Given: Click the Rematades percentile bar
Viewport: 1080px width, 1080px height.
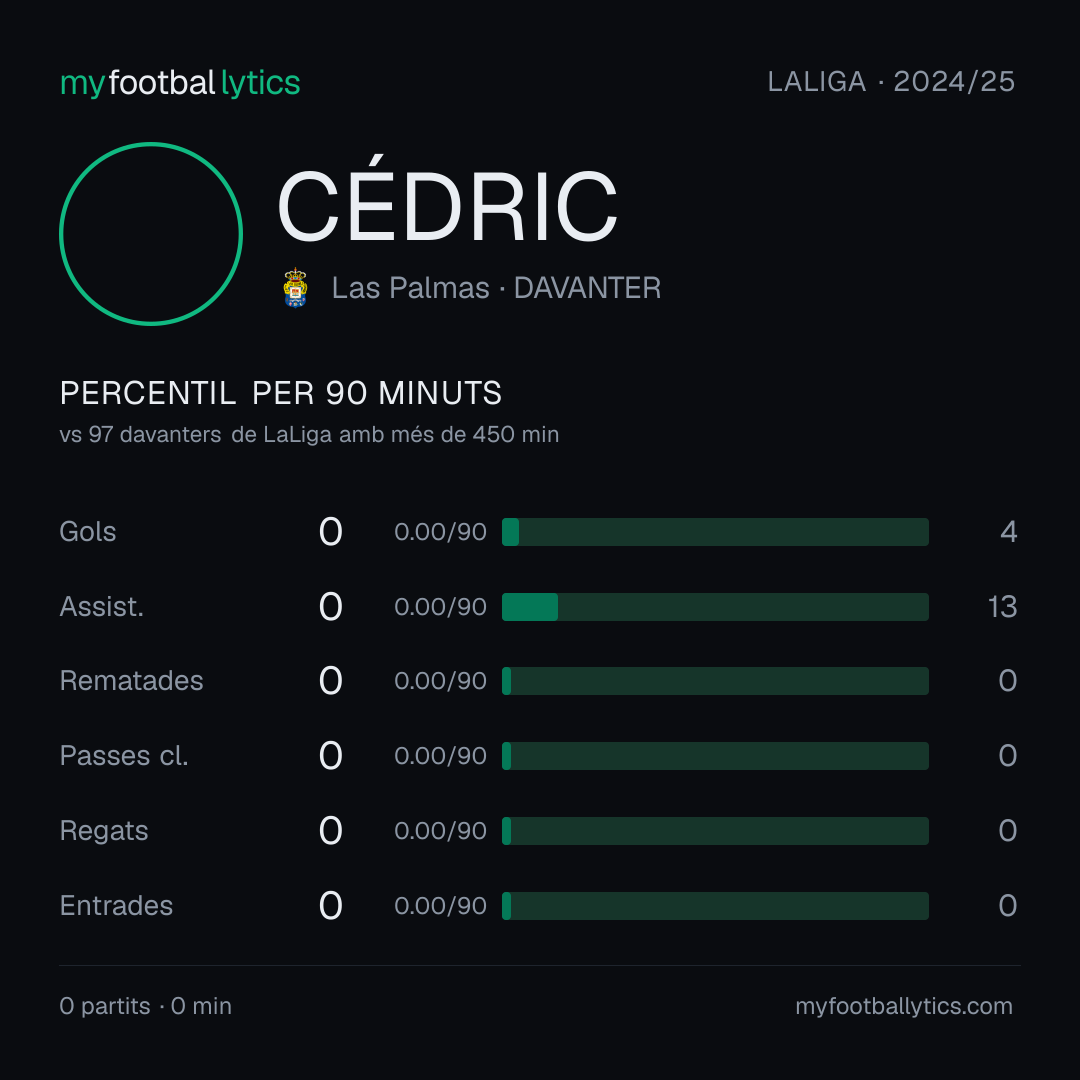Looking at the screenshot, I should tap(715, 681).
